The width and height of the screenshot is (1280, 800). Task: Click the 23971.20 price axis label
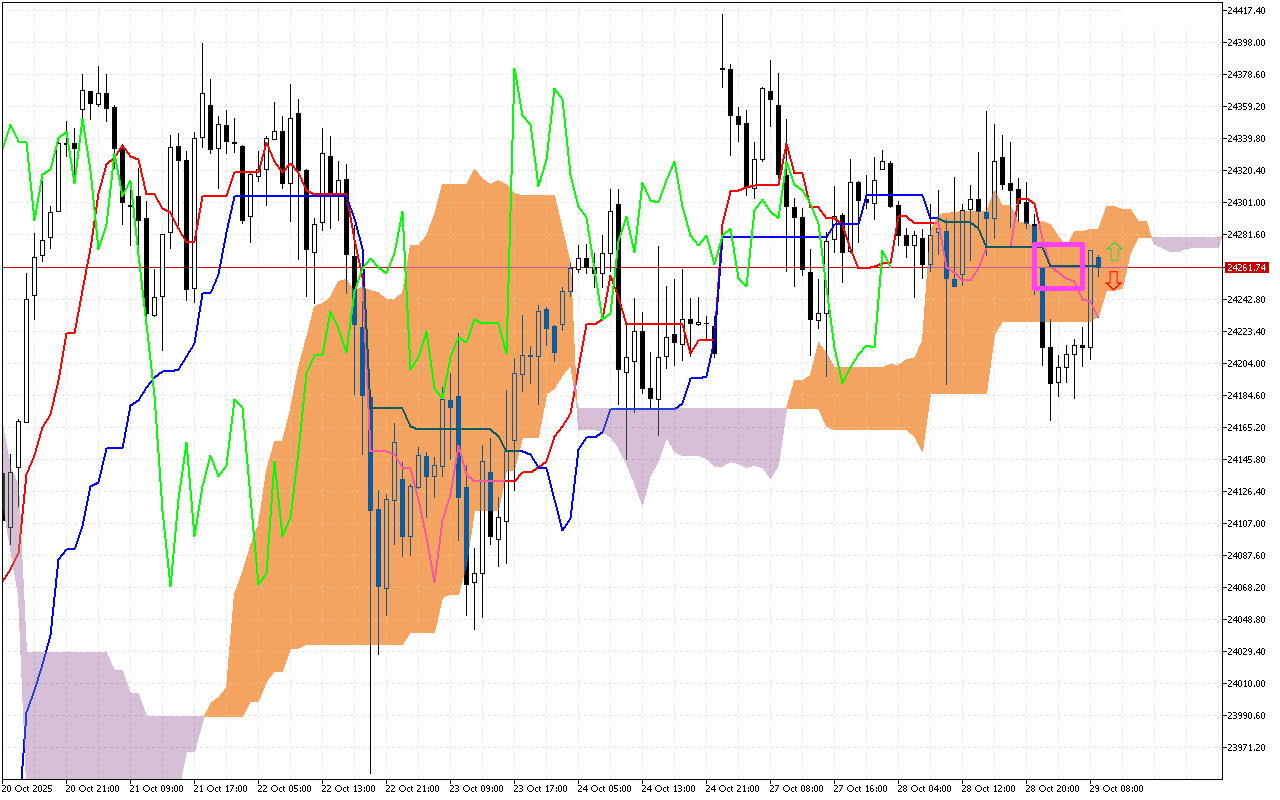(x=1249, y=748)
